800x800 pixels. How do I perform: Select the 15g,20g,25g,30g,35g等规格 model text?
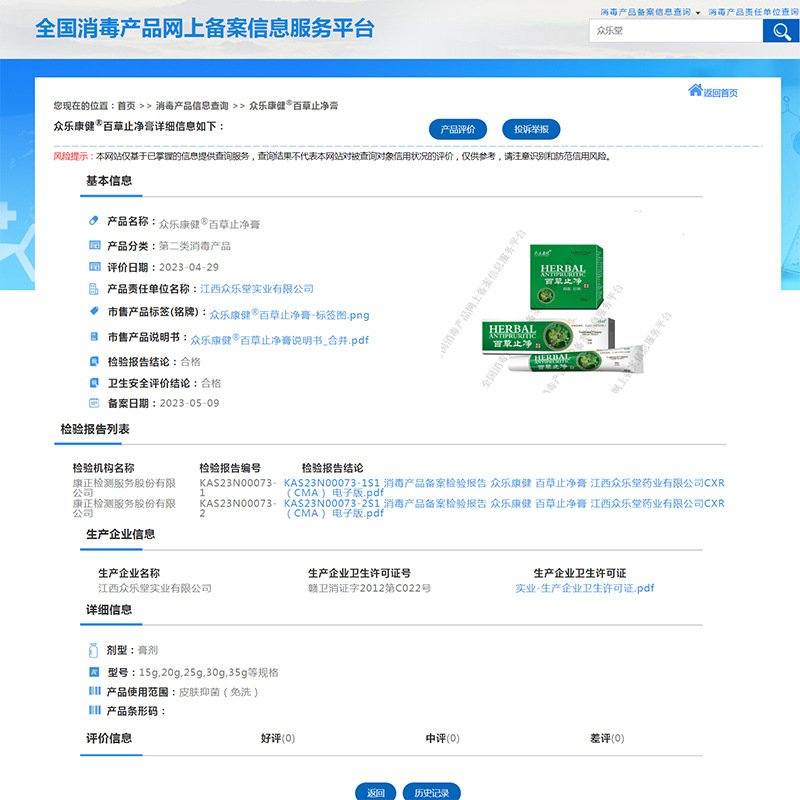[209, 672]
